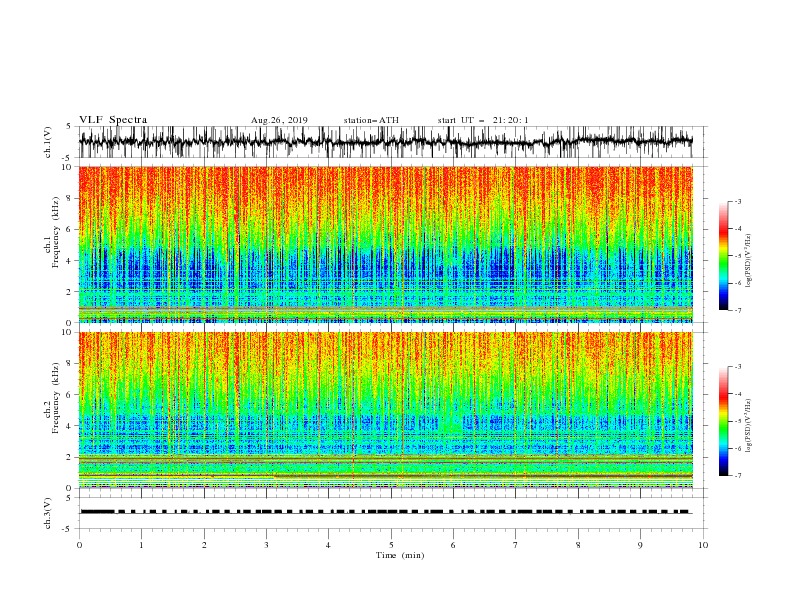Click the "10" tick on ch.2 frequency axis
This screenshot has height=612, width=792.
(68, 332)
